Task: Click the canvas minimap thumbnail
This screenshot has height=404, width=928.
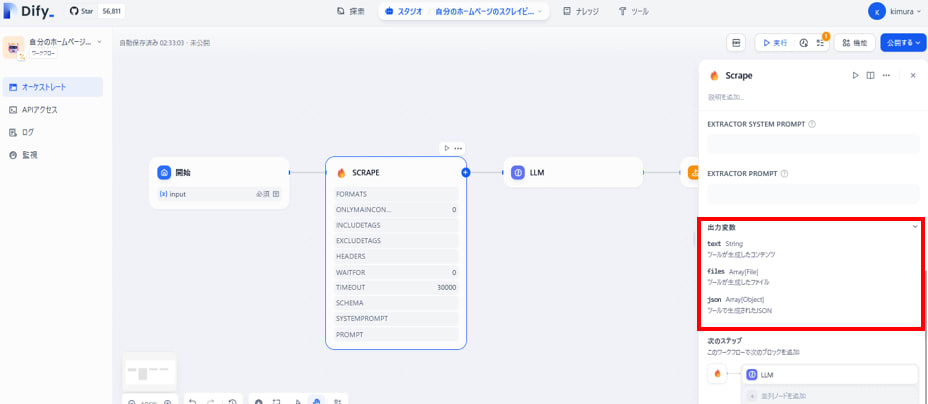Action: click(x=150, y=374)
